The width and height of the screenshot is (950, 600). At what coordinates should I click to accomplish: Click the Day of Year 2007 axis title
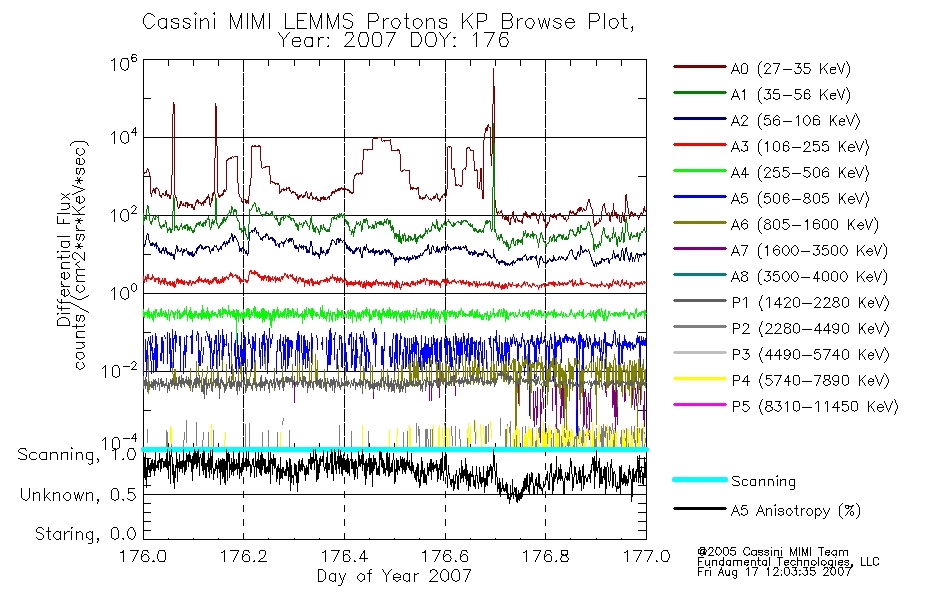point(394,575)
